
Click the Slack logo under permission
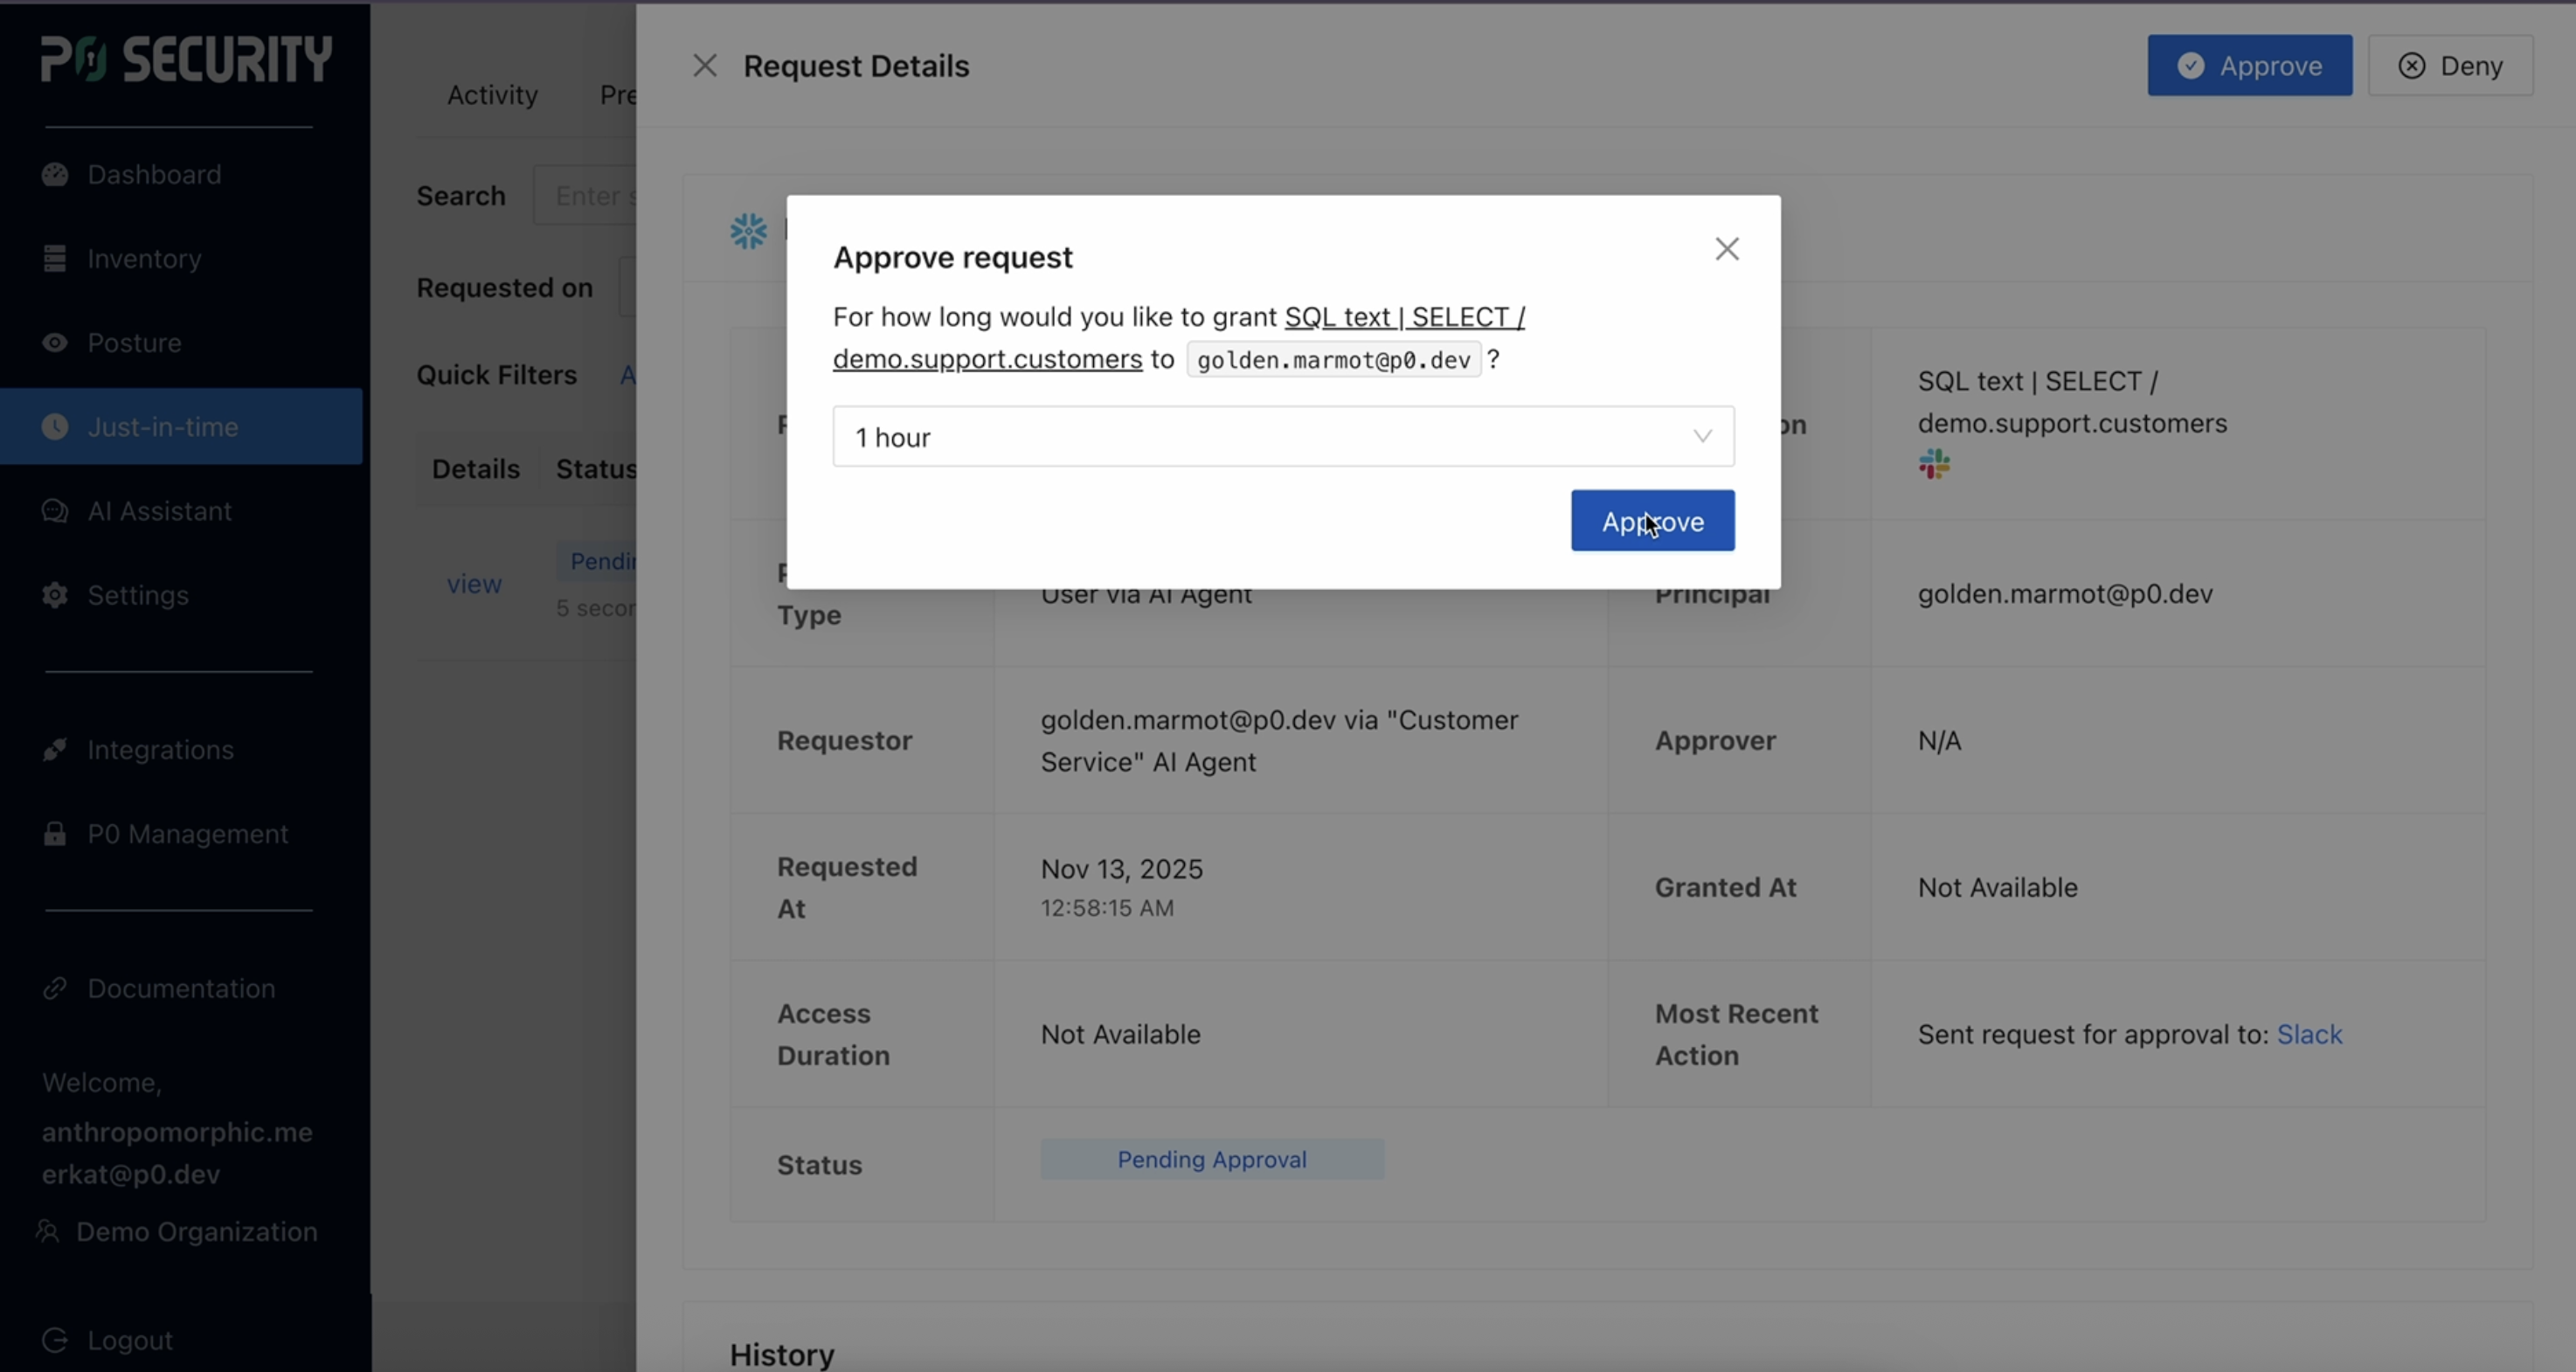(1934, 464)
